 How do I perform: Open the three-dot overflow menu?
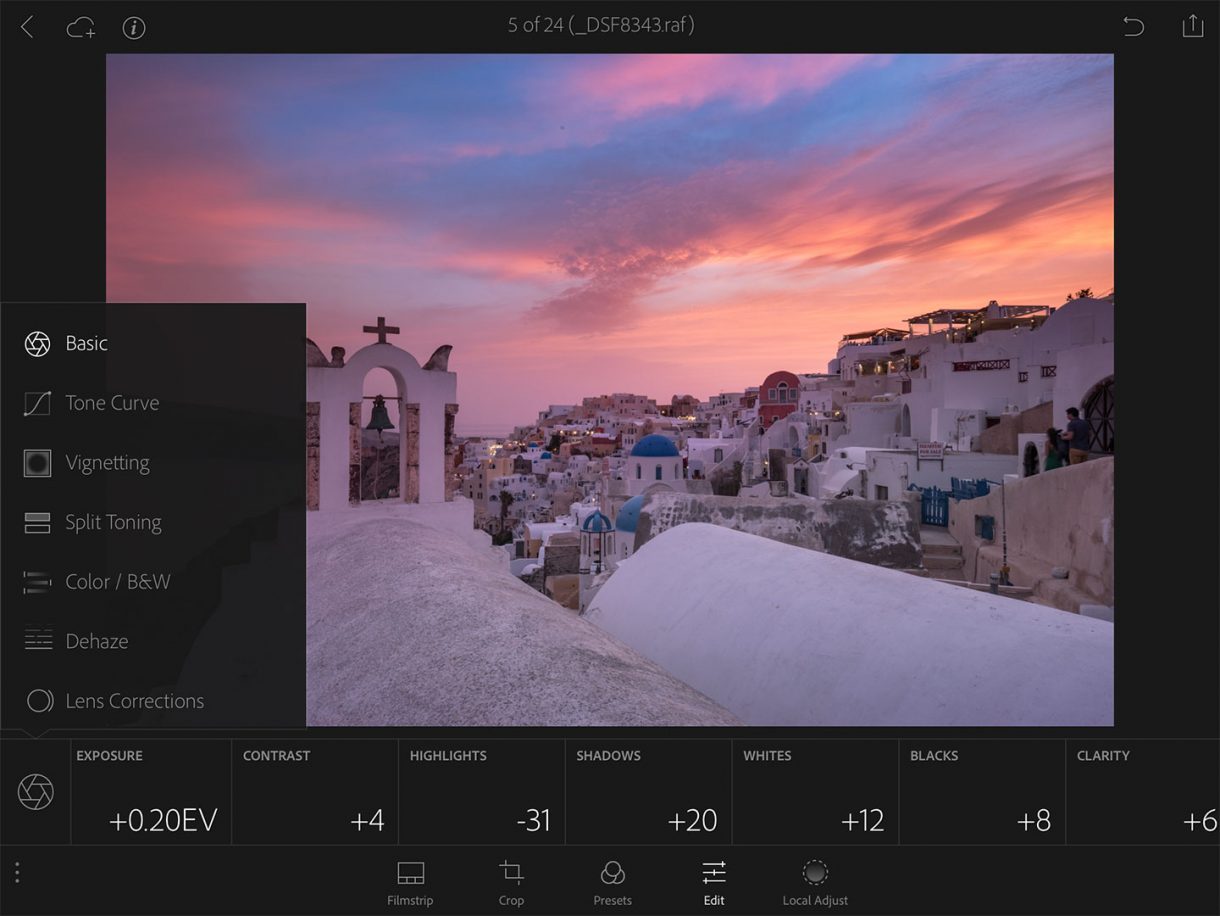click(x=16, y=872)
